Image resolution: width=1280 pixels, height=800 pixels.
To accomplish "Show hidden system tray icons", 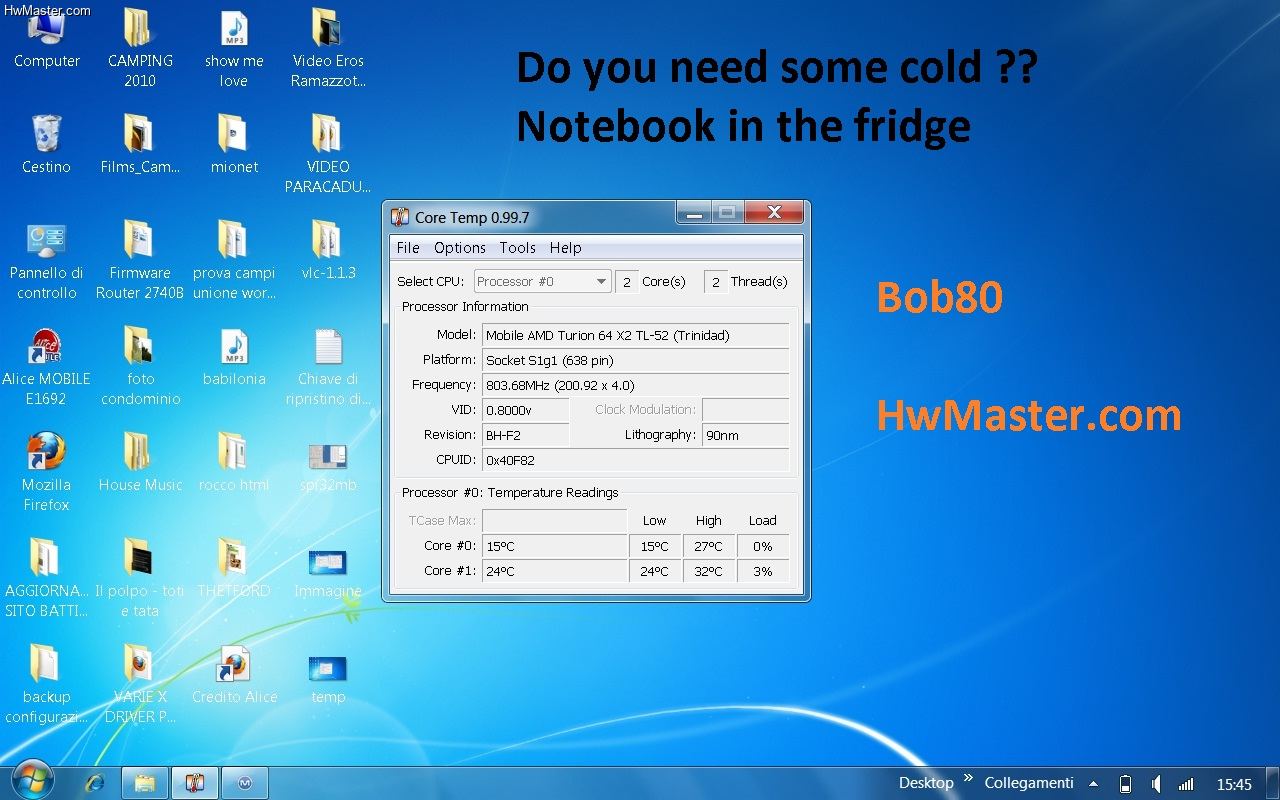I will [x=1093, y=784].
